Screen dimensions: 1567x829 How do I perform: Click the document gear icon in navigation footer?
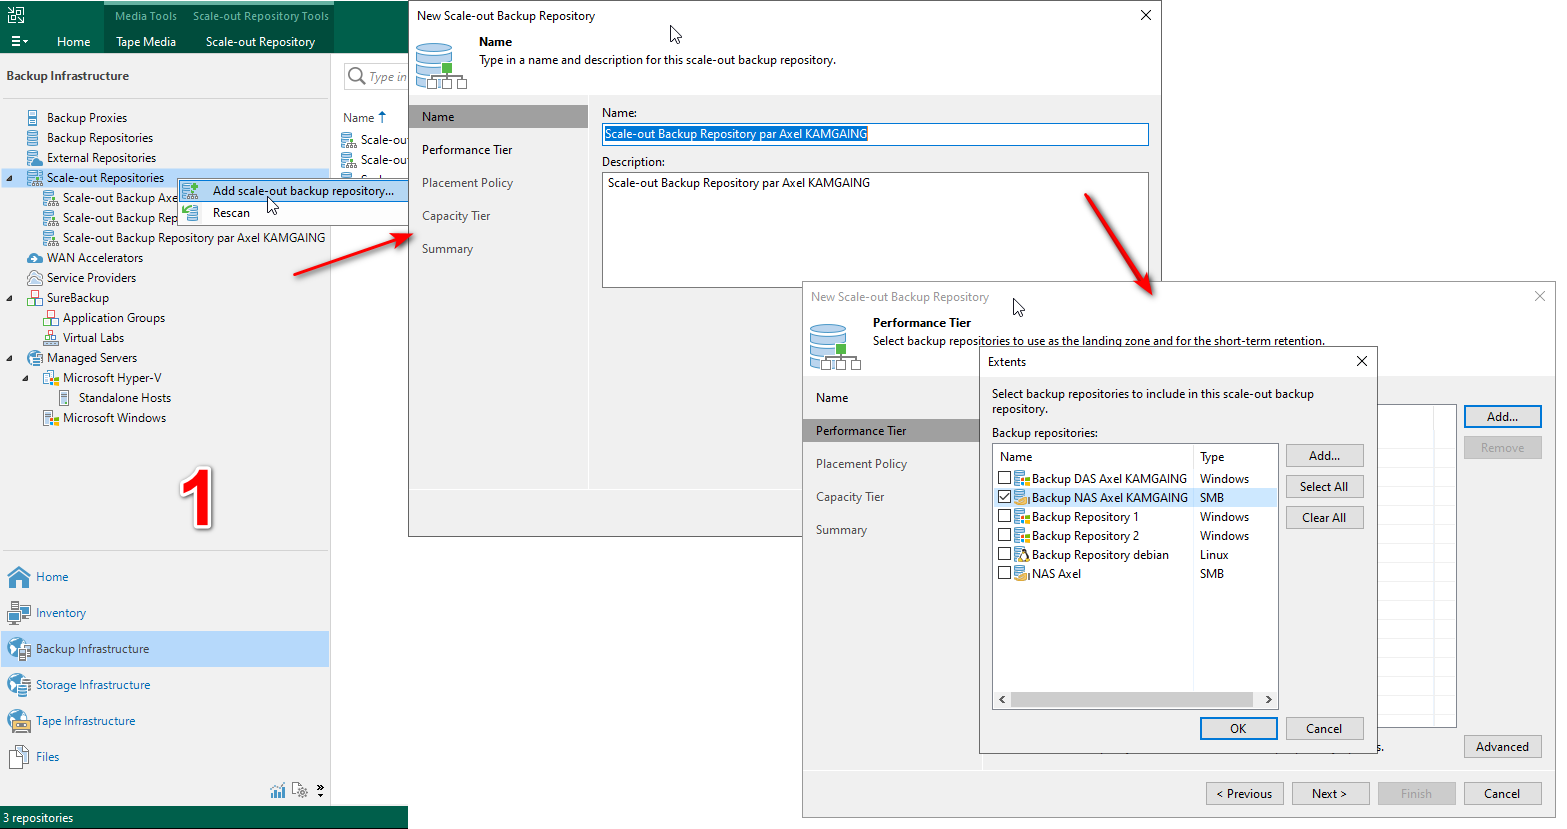(x=300, y=791)
